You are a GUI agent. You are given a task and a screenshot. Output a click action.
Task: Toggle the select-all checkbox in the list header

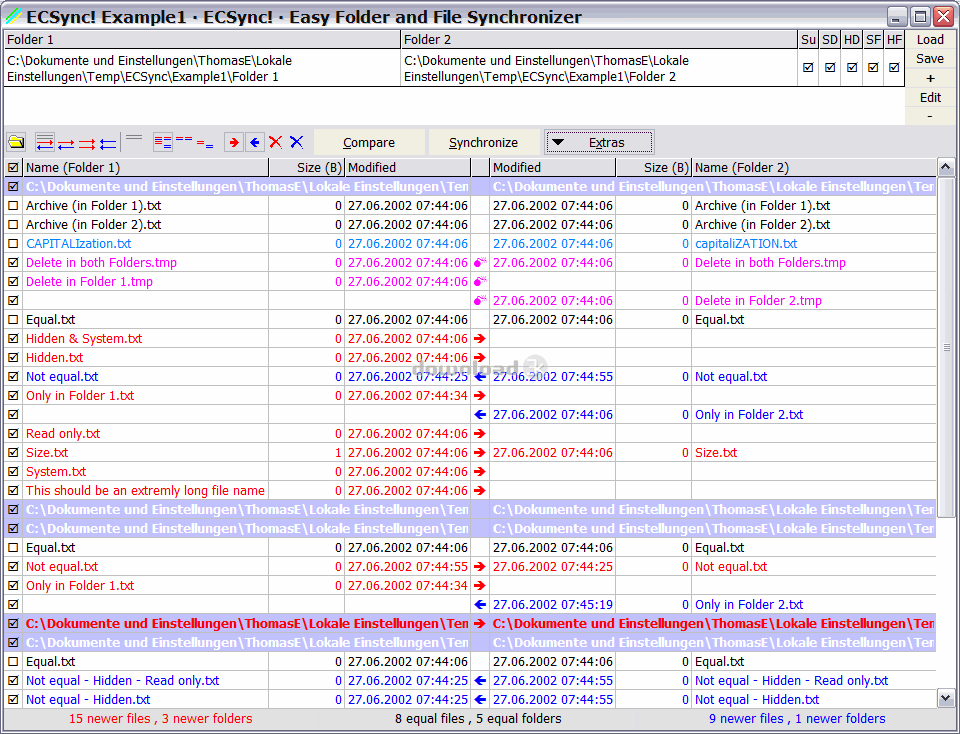13,167
